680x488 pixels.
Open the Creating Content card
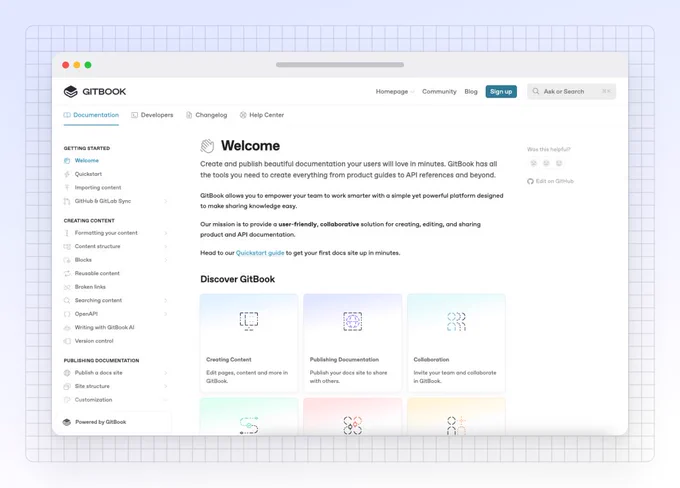[249, 343]
